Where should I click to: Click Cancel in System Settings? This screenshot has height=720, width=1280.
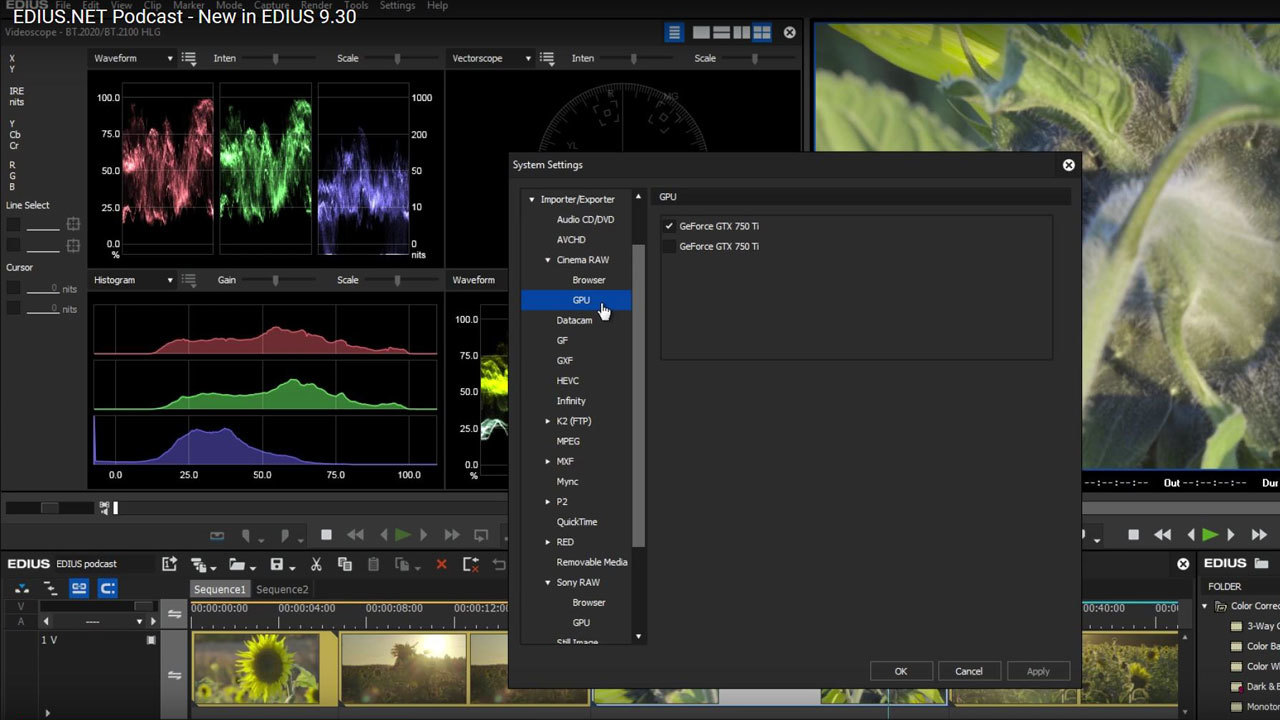(969, 671)
